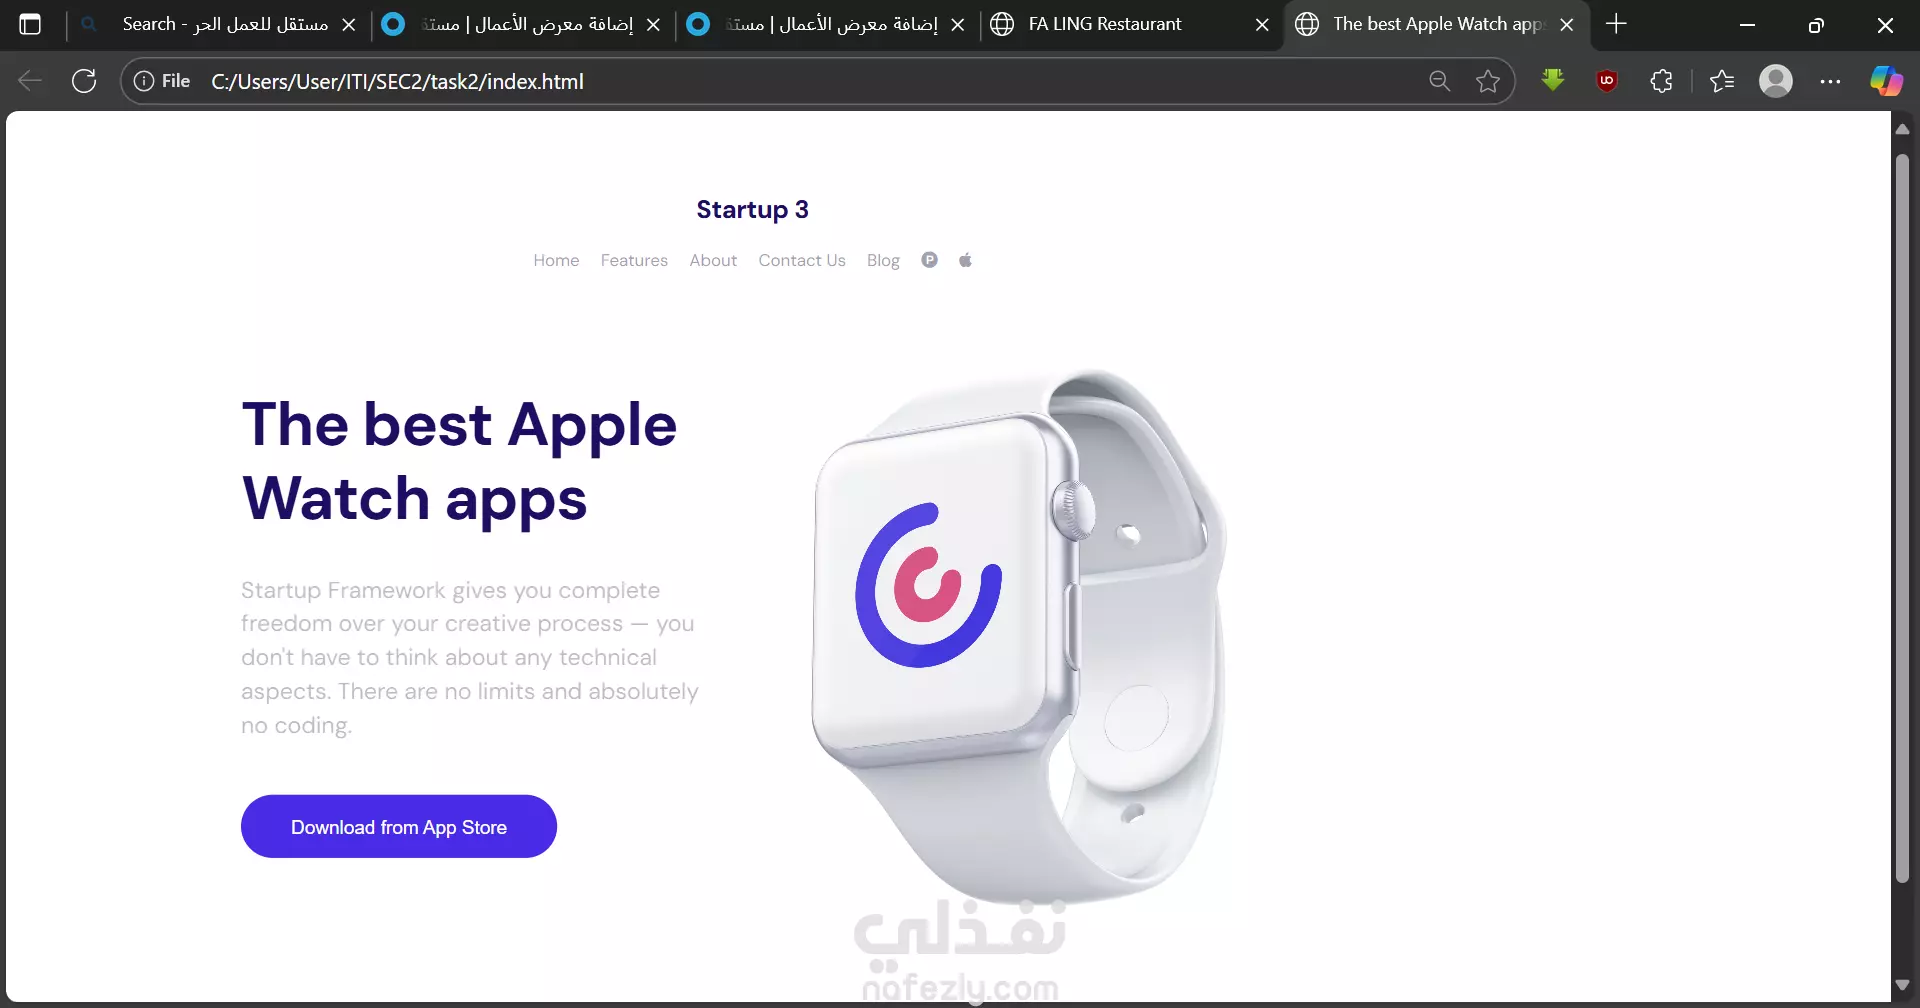Open the tab actions menu icon
The image size is (1920, 1008).
coord(31,24)
